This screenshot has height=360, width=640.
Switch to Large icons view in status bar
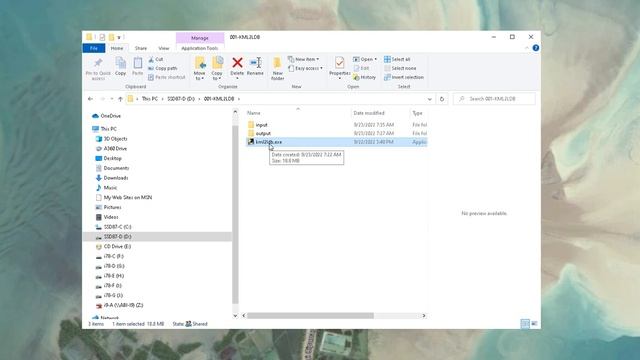pos(534,324)
